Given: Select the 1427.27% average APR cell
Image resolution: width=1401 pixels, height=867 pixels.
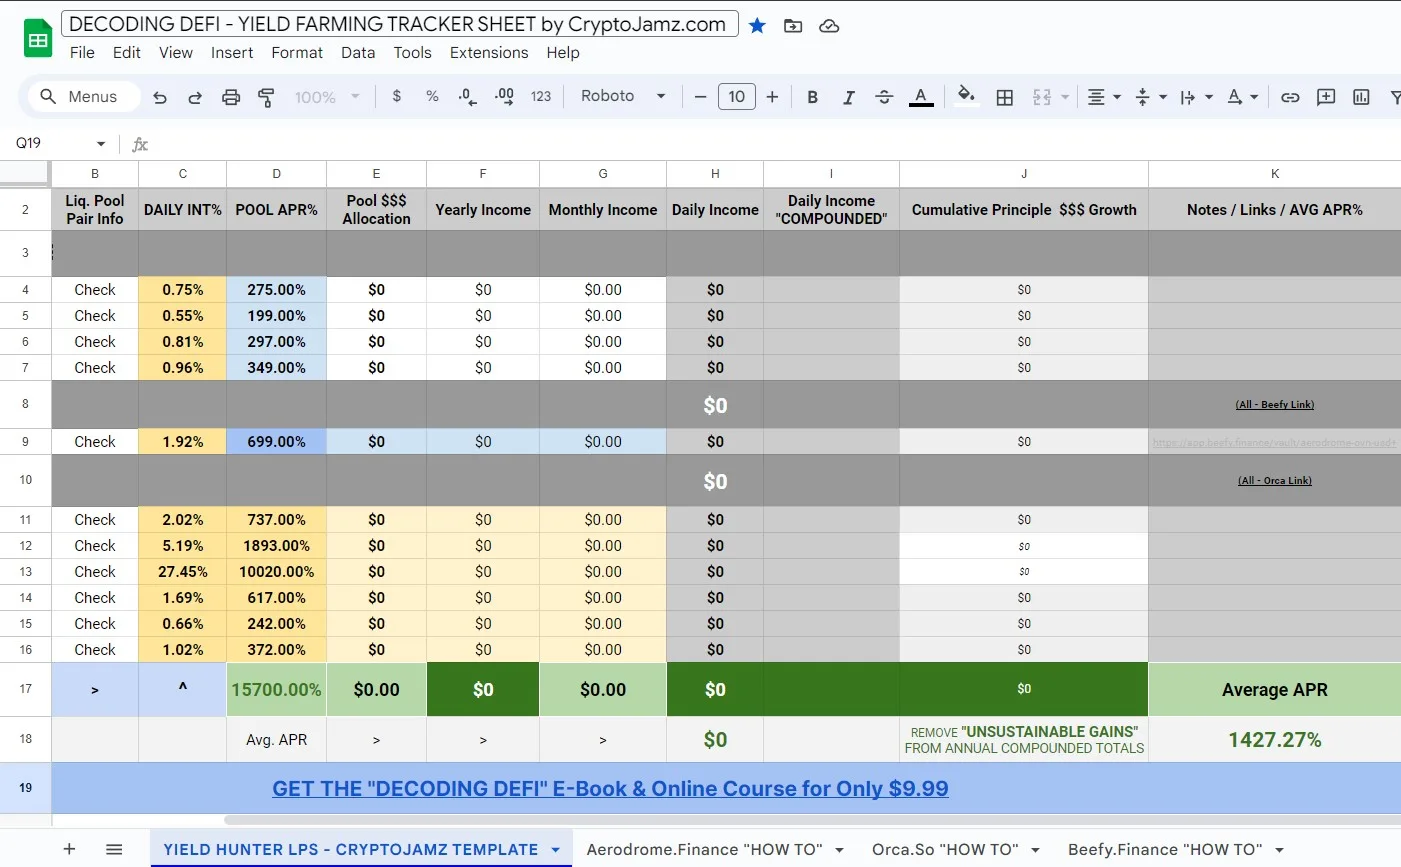Looking at the screenshot, I should (1275, 740).
